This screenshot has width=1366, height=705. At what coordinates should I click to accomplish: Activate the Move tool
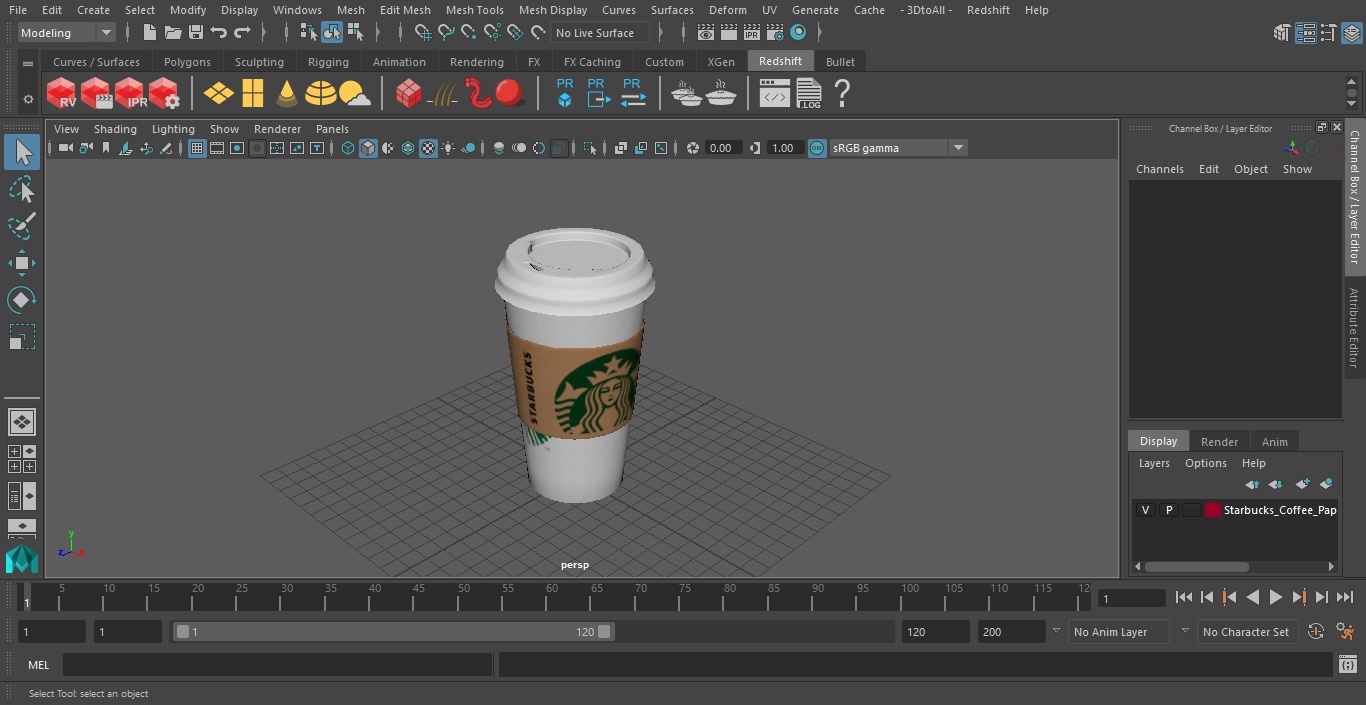coord(22,264)
